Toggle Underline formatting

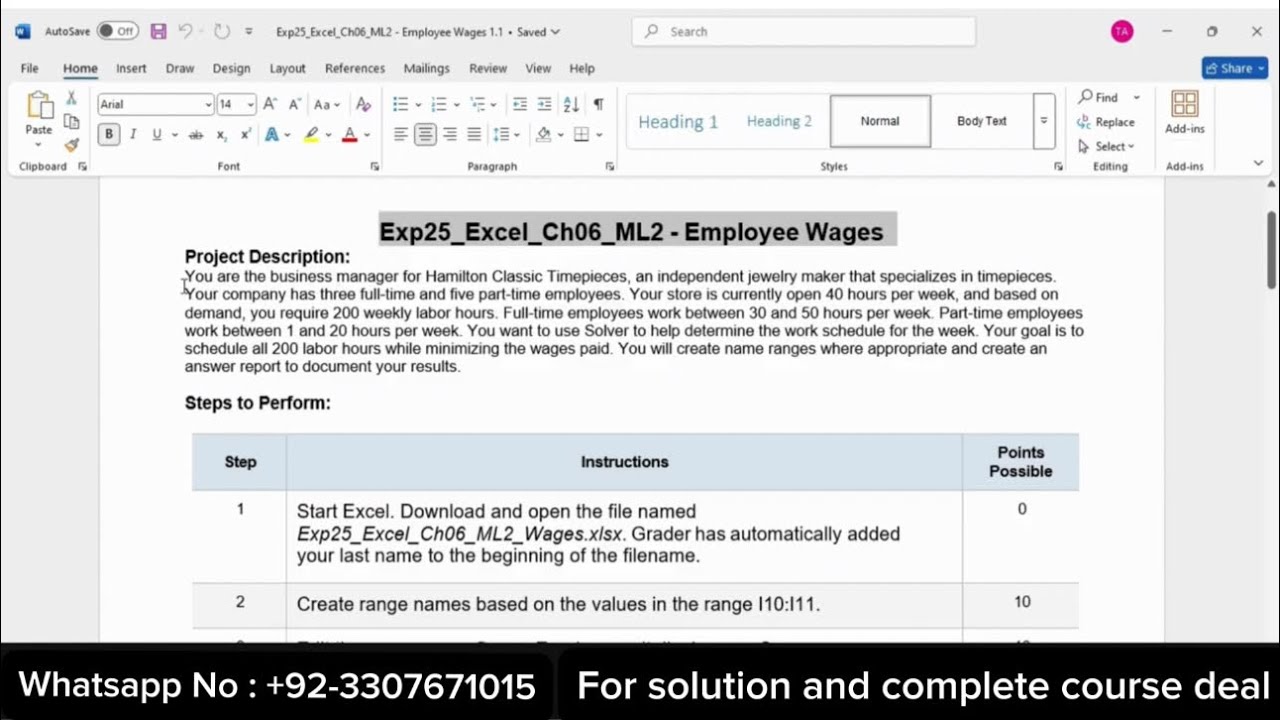click(157, 135)
